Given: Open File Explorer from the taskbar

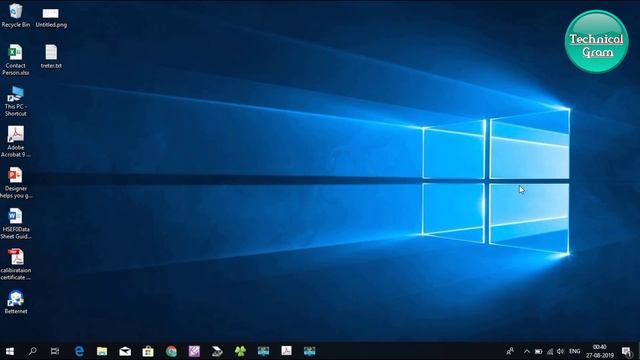Looking at the screenshot, I should (x=102, y=351).
